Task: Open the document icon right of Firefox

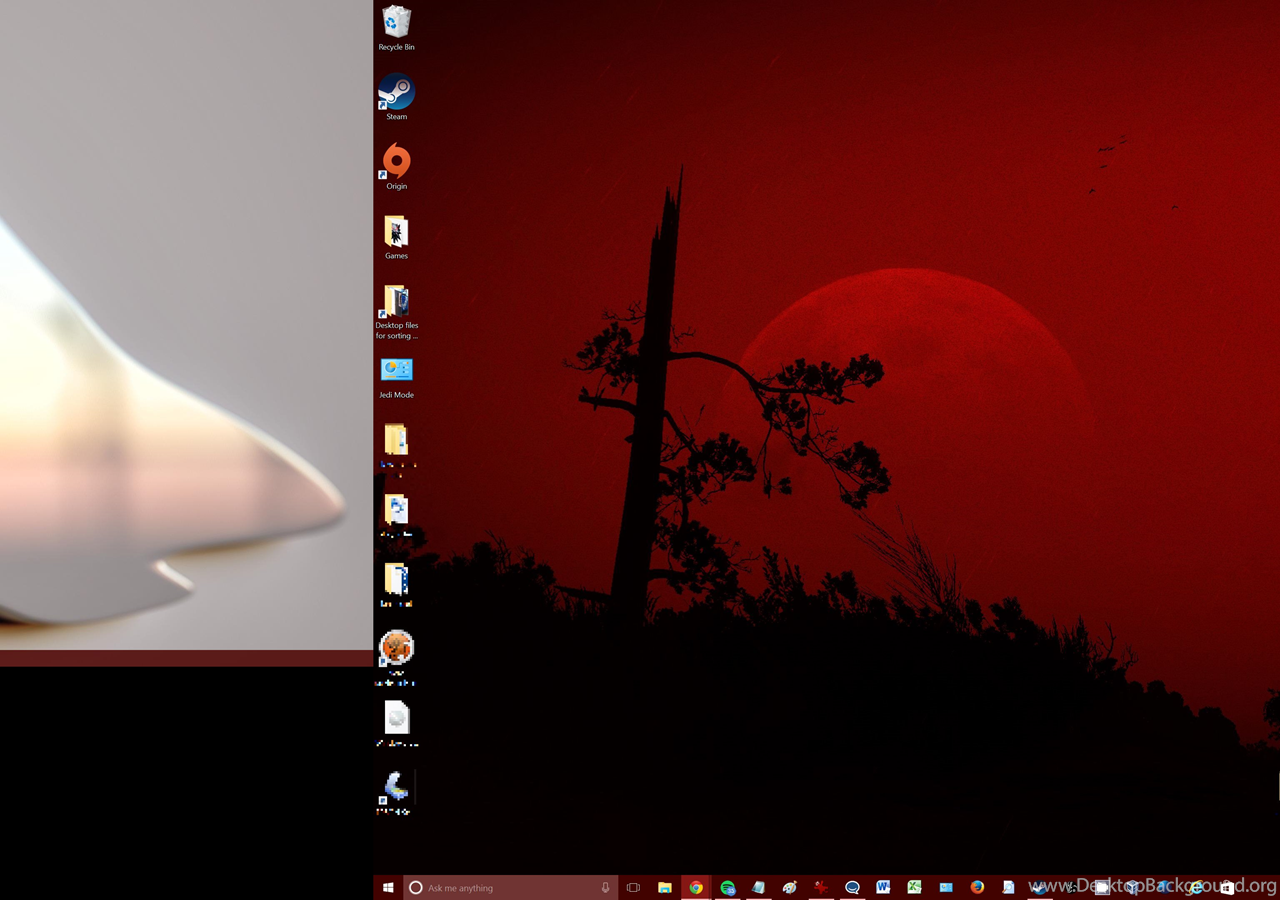Action: click(x=1008, y=888)
